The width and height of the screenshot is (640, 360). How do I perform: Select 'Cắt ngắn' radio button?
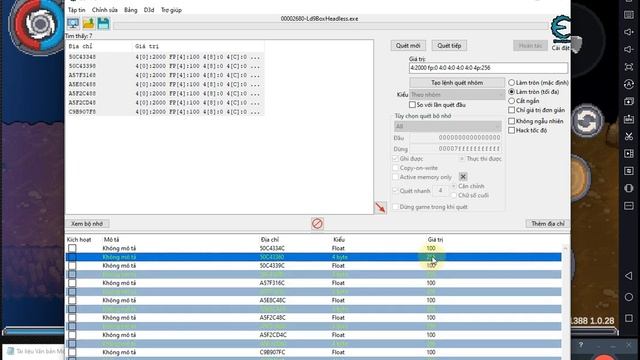pyautogui.click(x=511, y=101)
